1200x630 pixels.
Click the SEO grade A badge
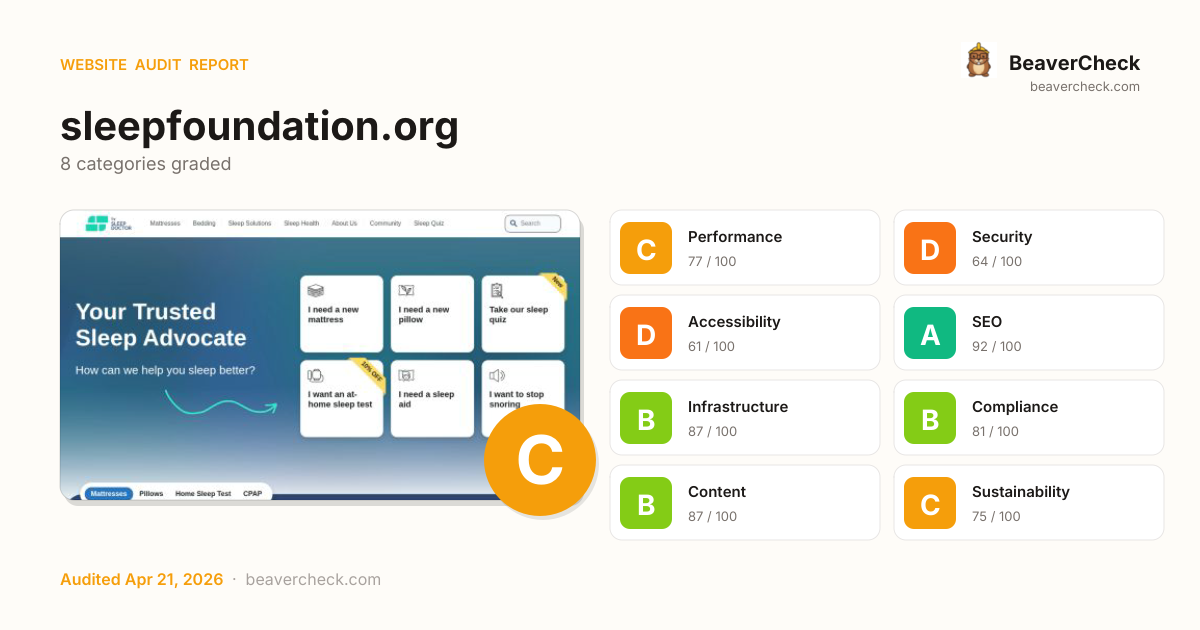(x=930, y=333)
